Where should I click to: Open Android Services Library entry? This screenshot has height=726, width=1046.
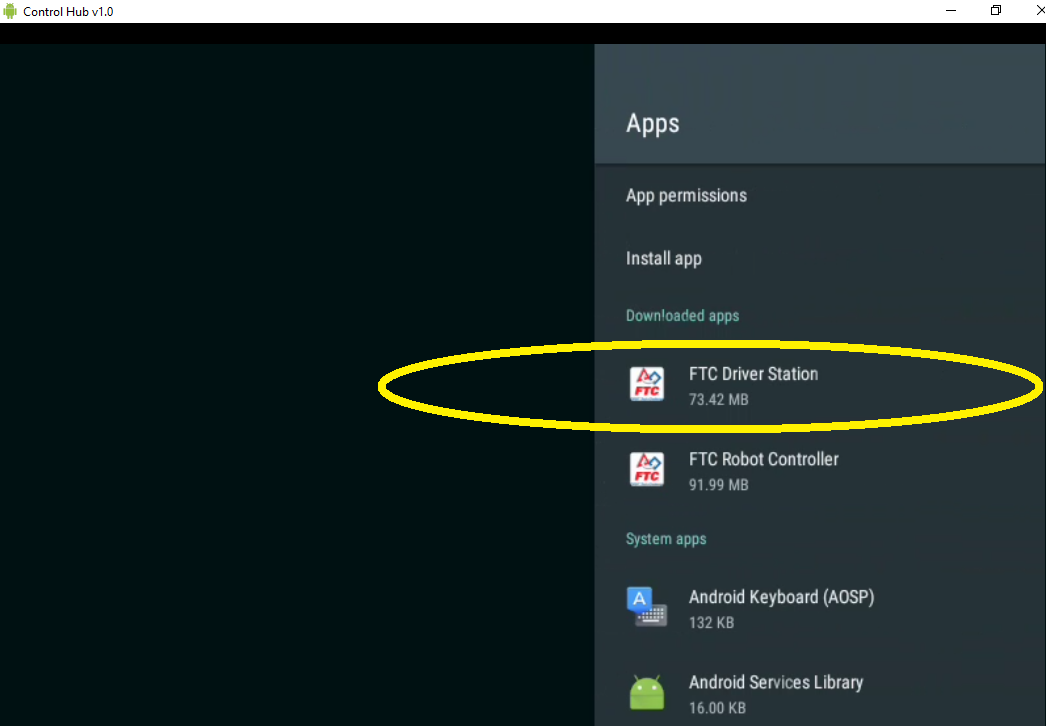coord(820,693)
